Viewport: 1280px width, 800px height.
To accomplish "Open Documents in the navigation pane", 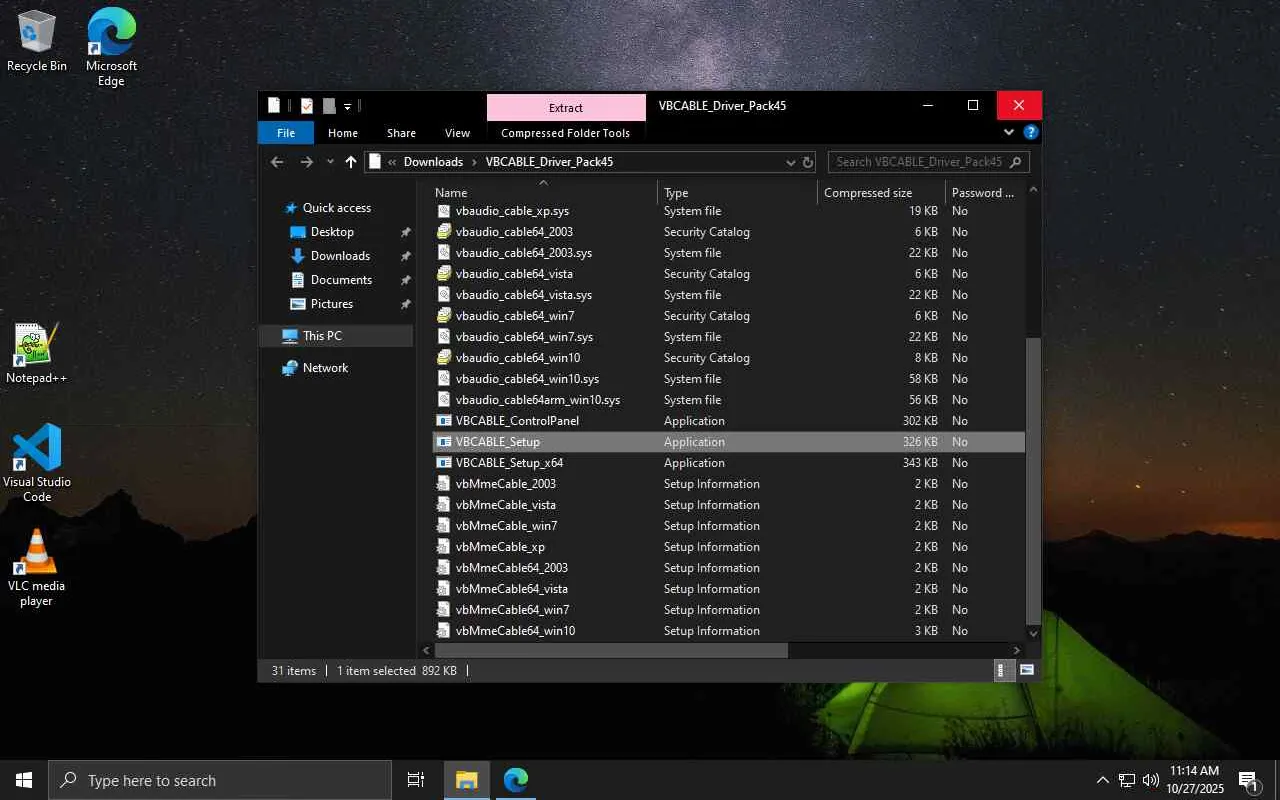I will 341,280.
